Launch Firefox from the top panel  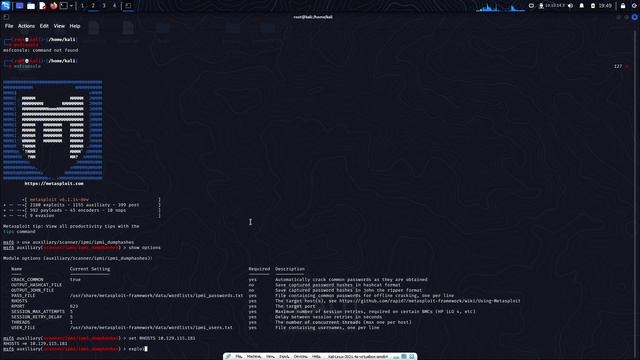[53, 6]
